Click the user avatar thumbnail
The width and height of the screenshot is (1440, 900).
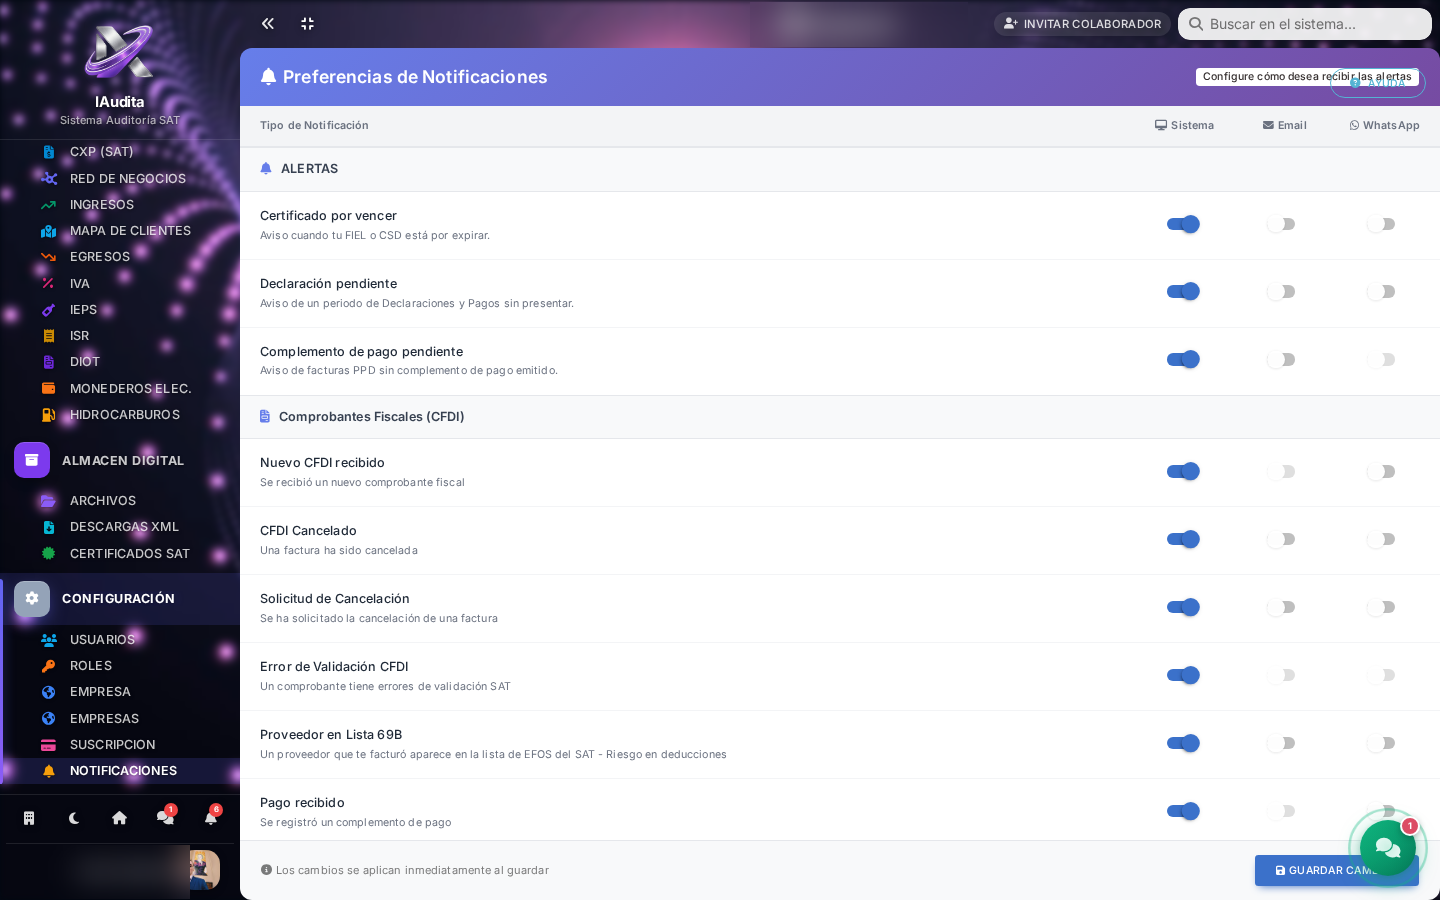point(204,870)
